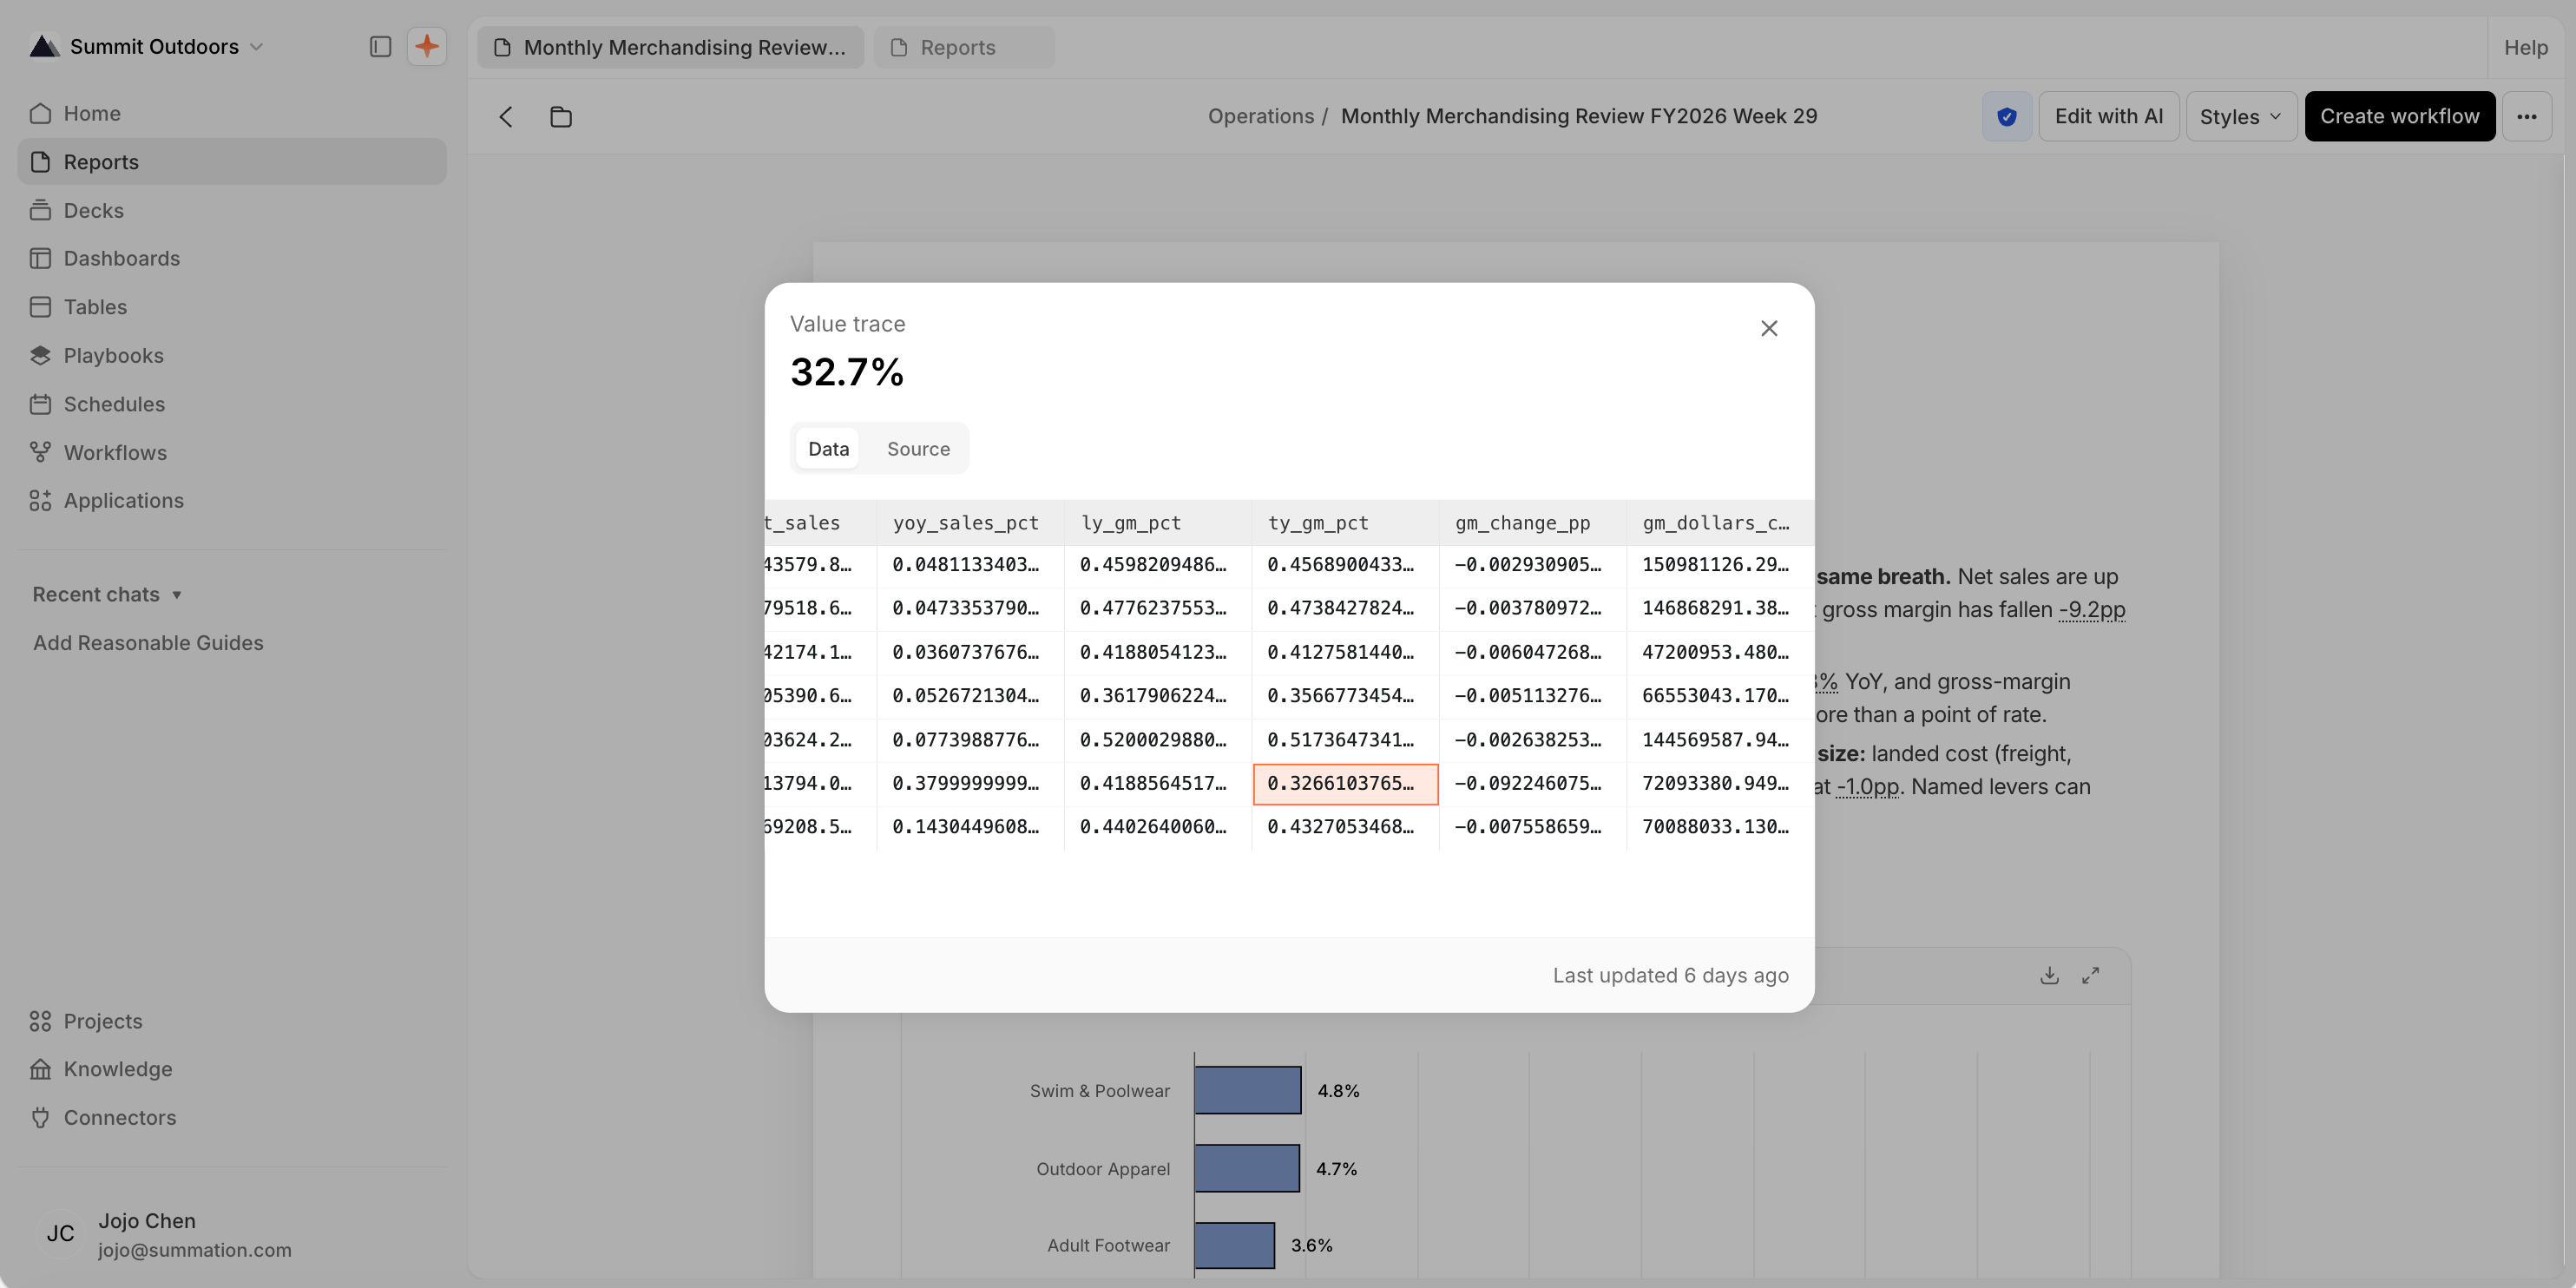Open Home in the sidebar

click(x=231, y=113)
